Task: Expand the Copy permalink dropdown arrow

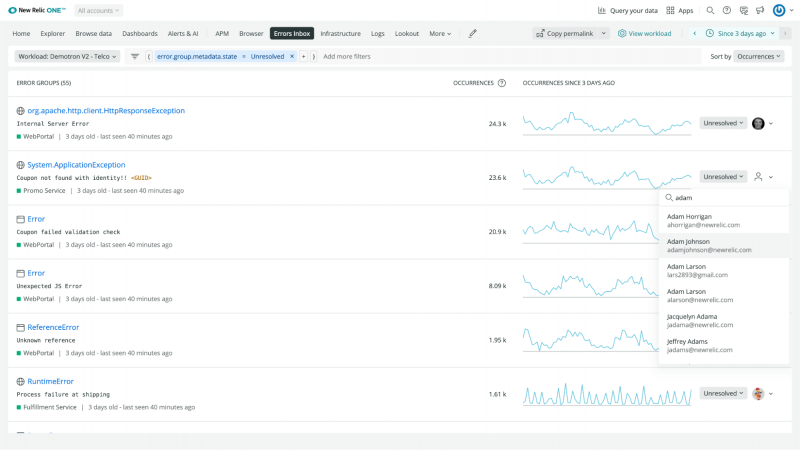Action: point(604,34)
